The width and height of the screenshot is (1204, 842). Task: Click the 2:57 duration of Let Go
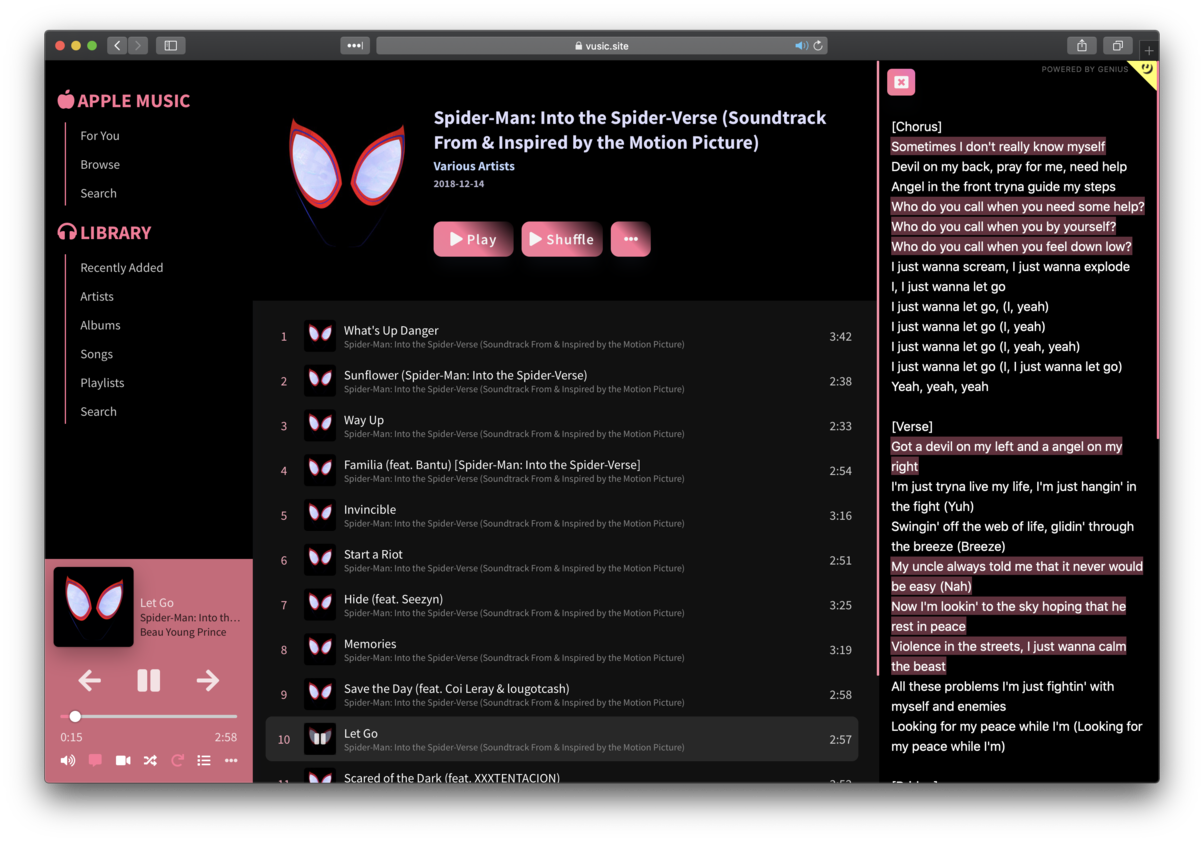point(840,739)
